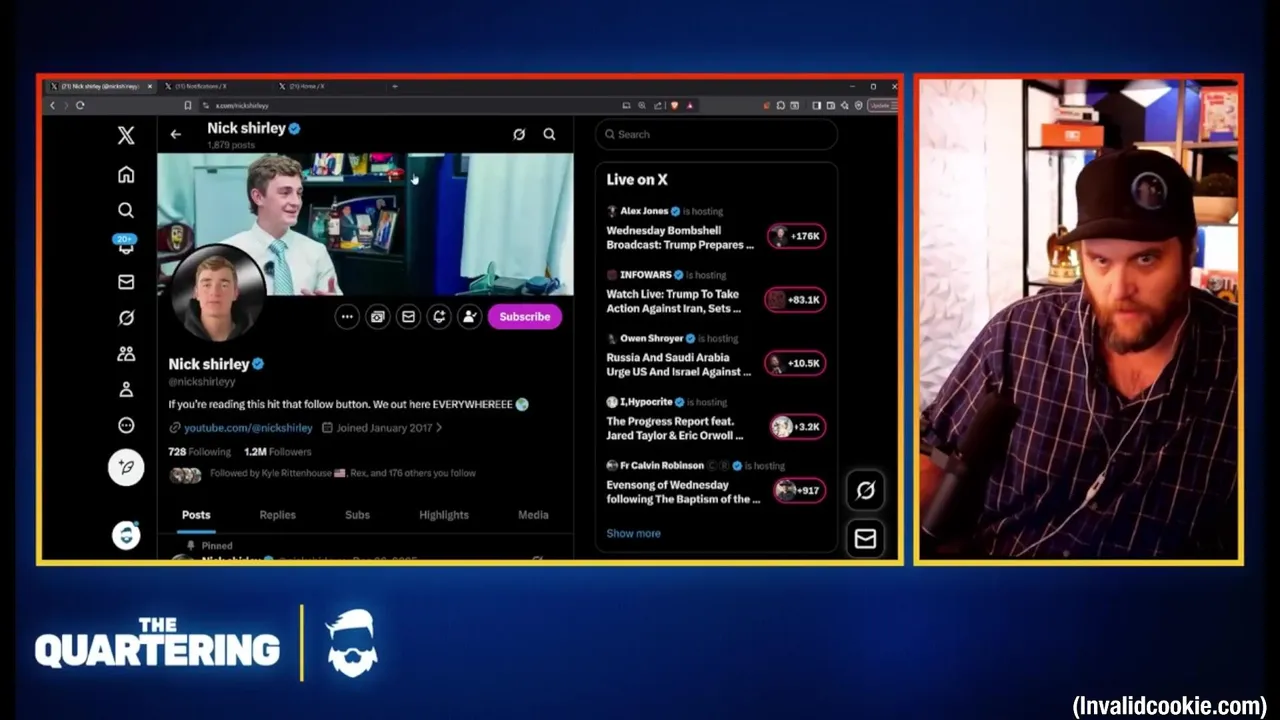Subscribe to Nick Shirley

(525, 317)
